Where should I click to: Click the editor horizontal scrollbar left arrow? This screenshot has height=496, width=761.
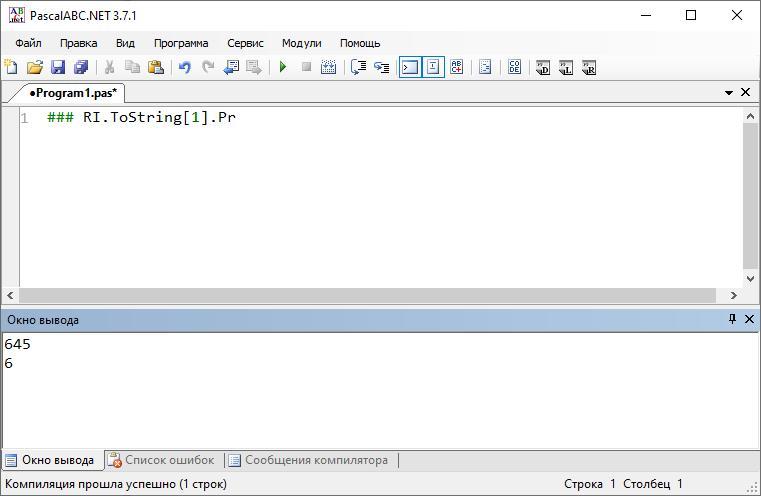point(10,295)
